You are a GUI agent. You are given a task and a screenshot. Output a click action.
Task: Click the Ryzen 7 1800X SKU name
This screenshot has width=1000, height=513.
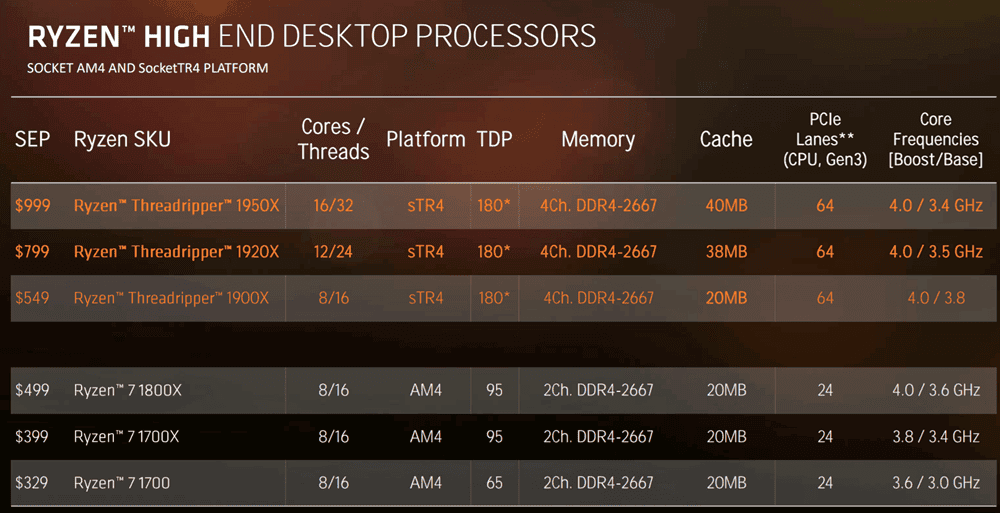click(128, 390)
